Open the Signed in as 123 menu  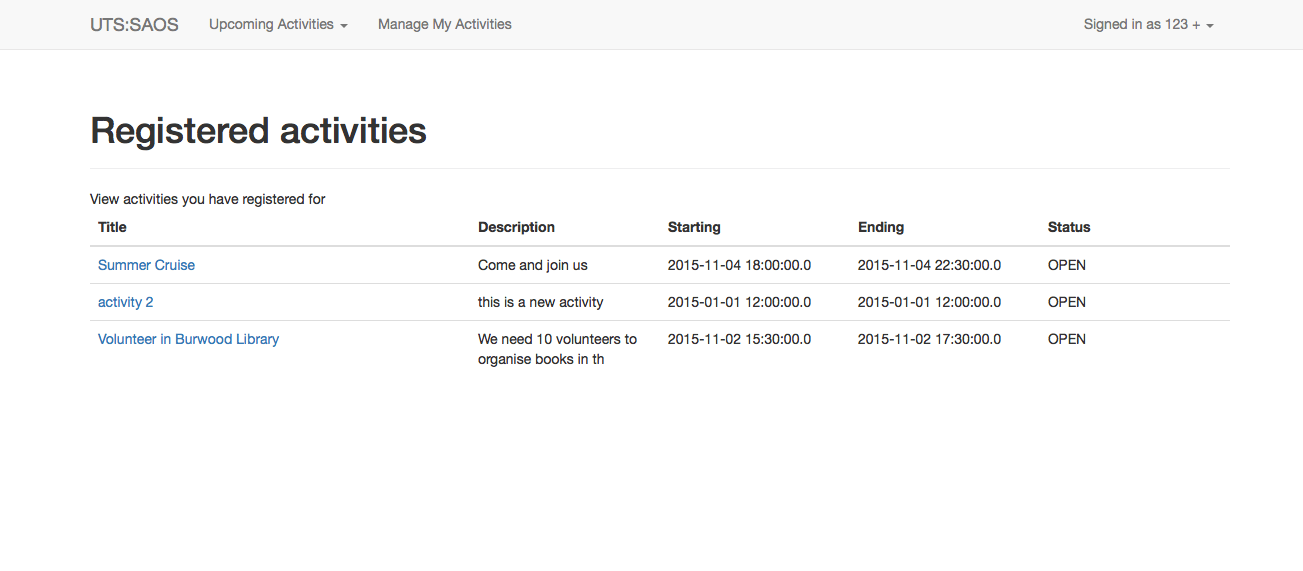1148,25
